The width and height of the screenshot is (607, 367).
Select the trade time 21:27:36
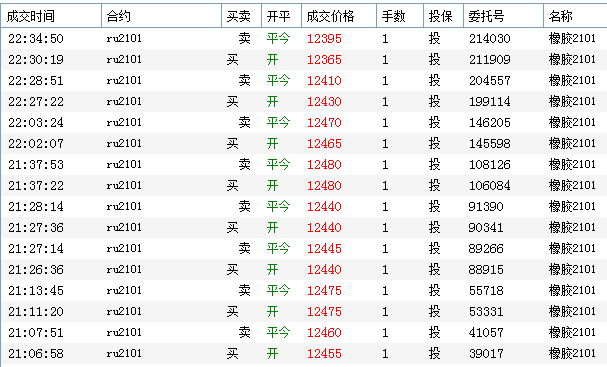tap(36, 228)
